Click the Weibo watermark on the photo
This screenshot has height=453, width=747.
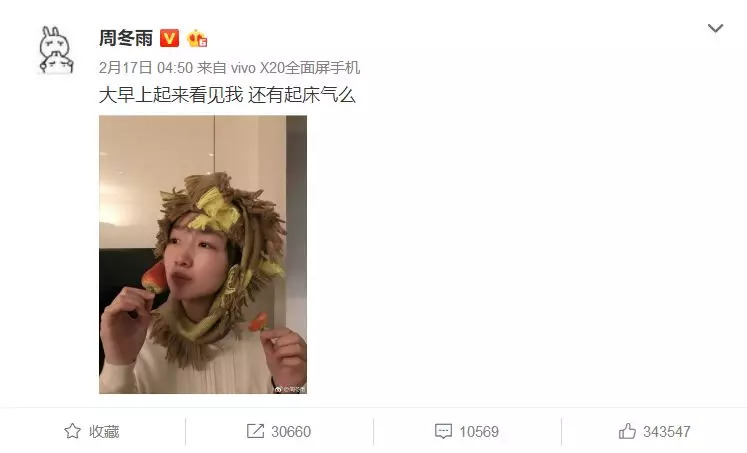tap(289, 389)
